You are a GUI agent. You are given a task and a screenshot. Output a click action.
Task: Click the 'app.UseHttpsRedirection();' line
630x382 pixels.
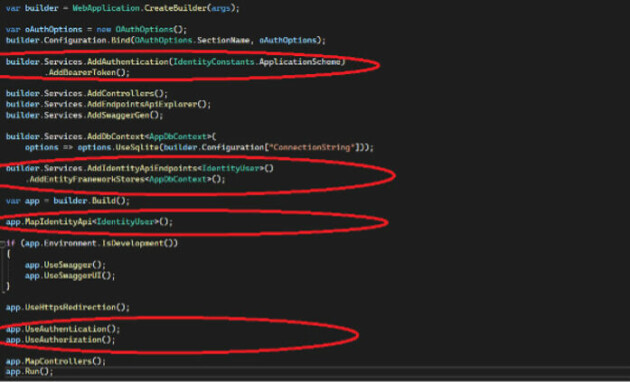coord(68,308)
